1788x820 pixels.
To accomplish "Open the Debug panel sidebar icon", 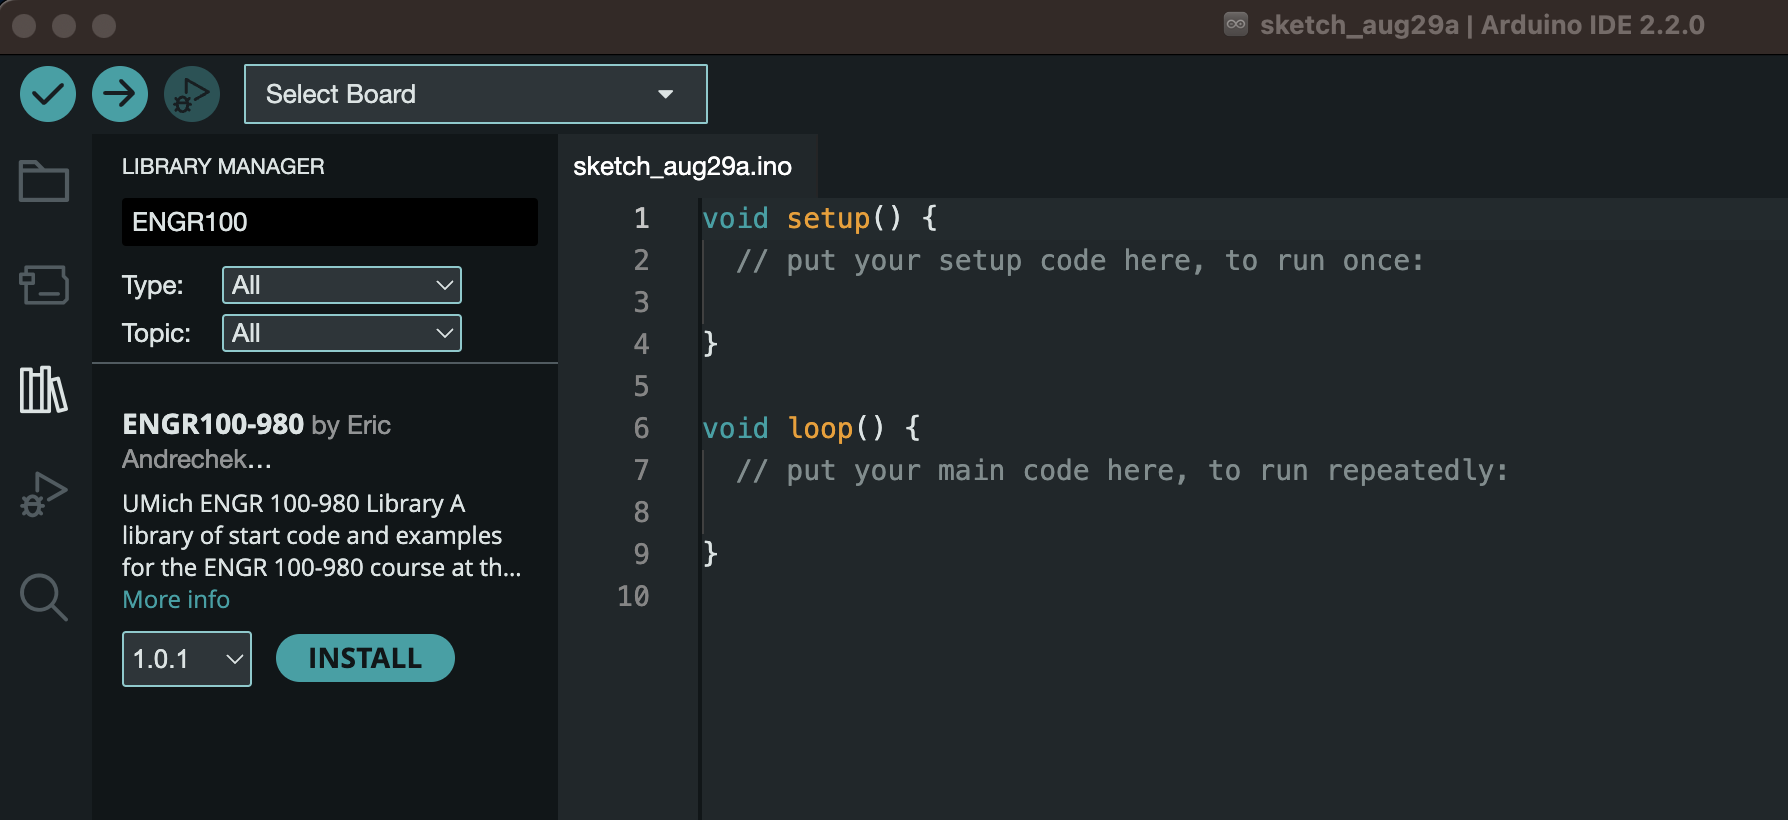I will (x=44, y=494).
